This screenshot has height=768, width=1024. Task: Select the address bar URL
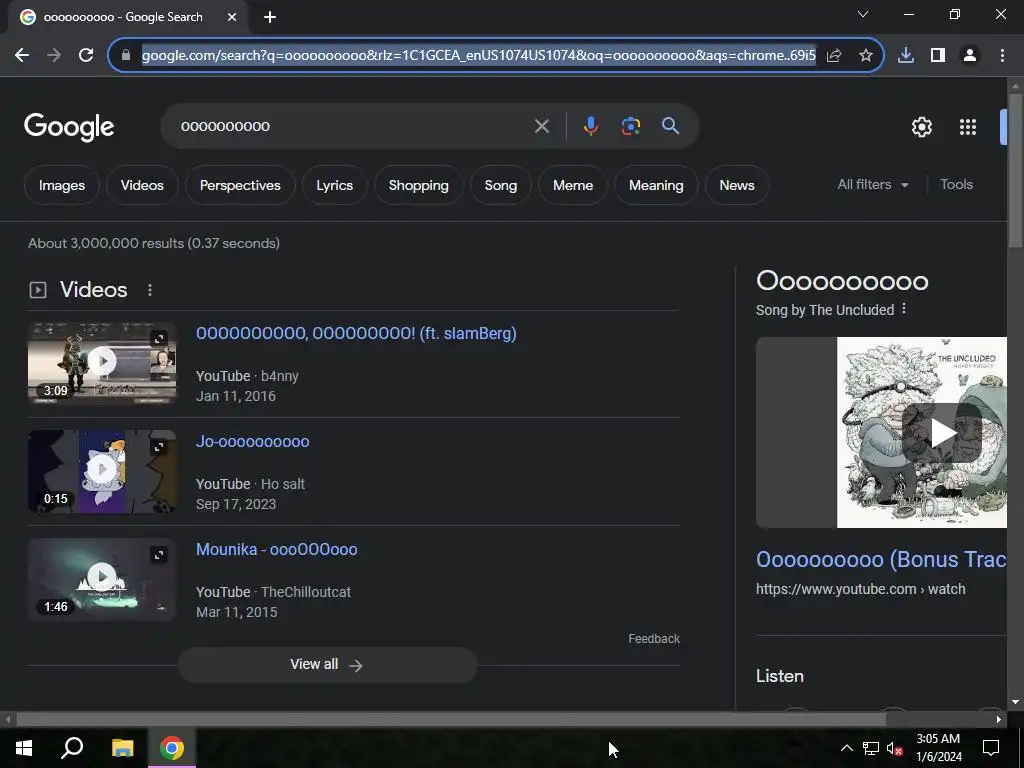pos(479,56)
